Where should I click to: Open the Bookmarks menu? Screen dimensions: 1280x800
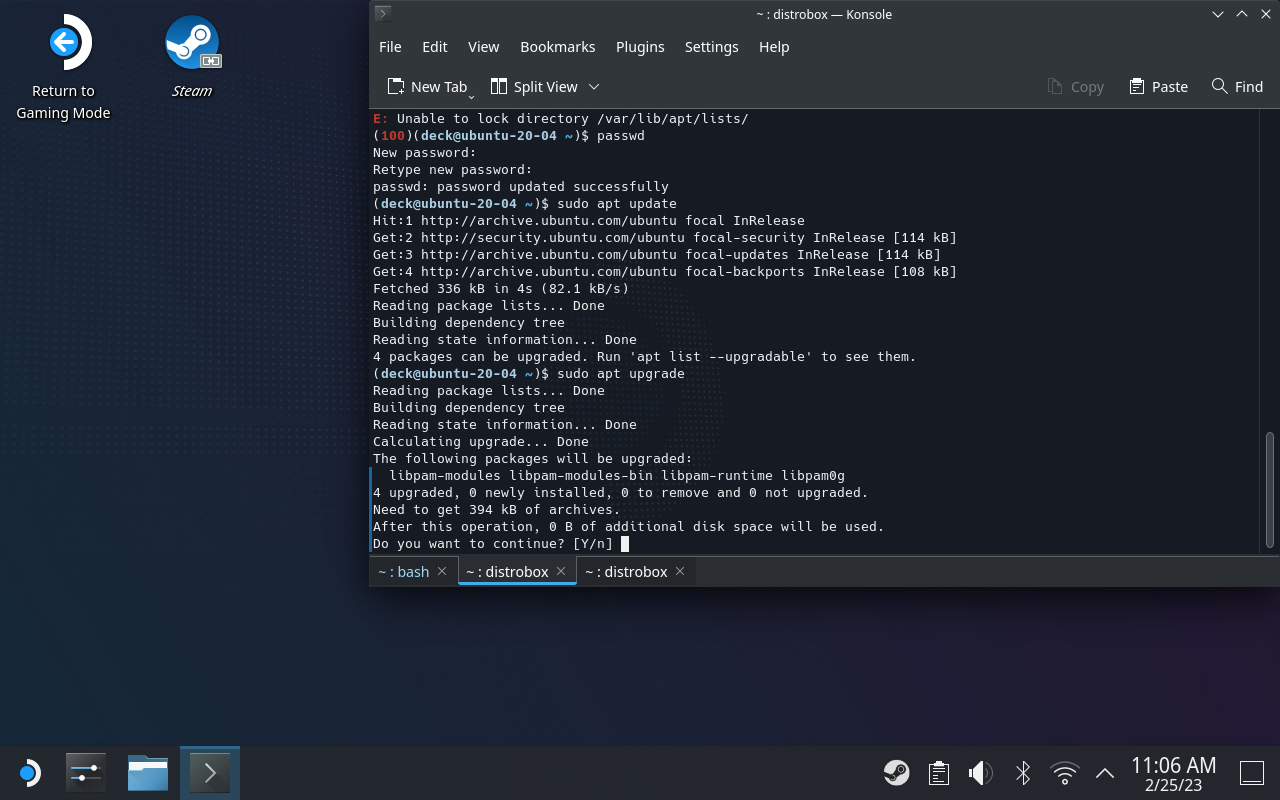pos(558,47)
